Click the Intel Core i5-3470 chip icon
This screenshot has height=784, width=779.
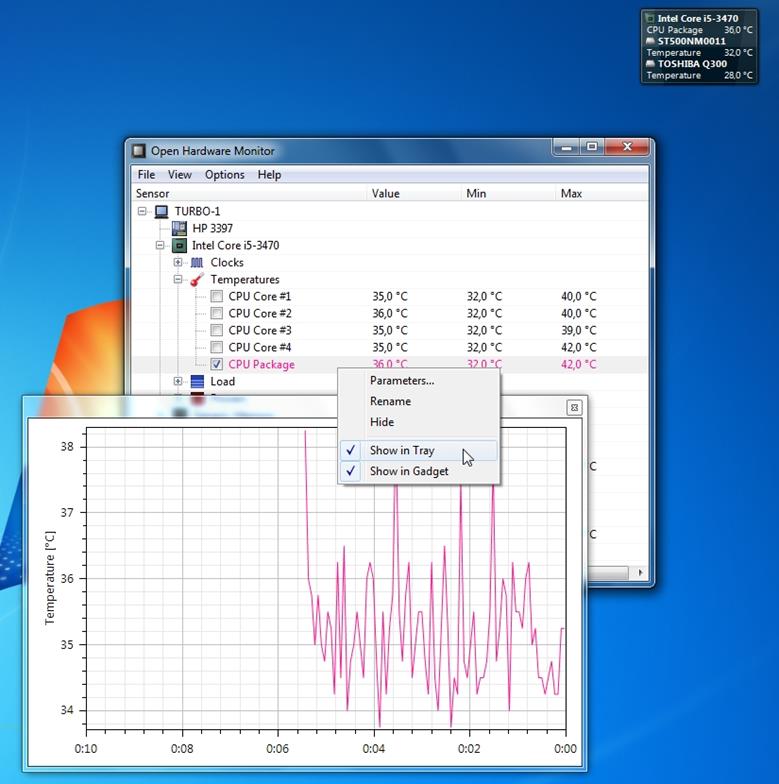[x=179, y=246]
